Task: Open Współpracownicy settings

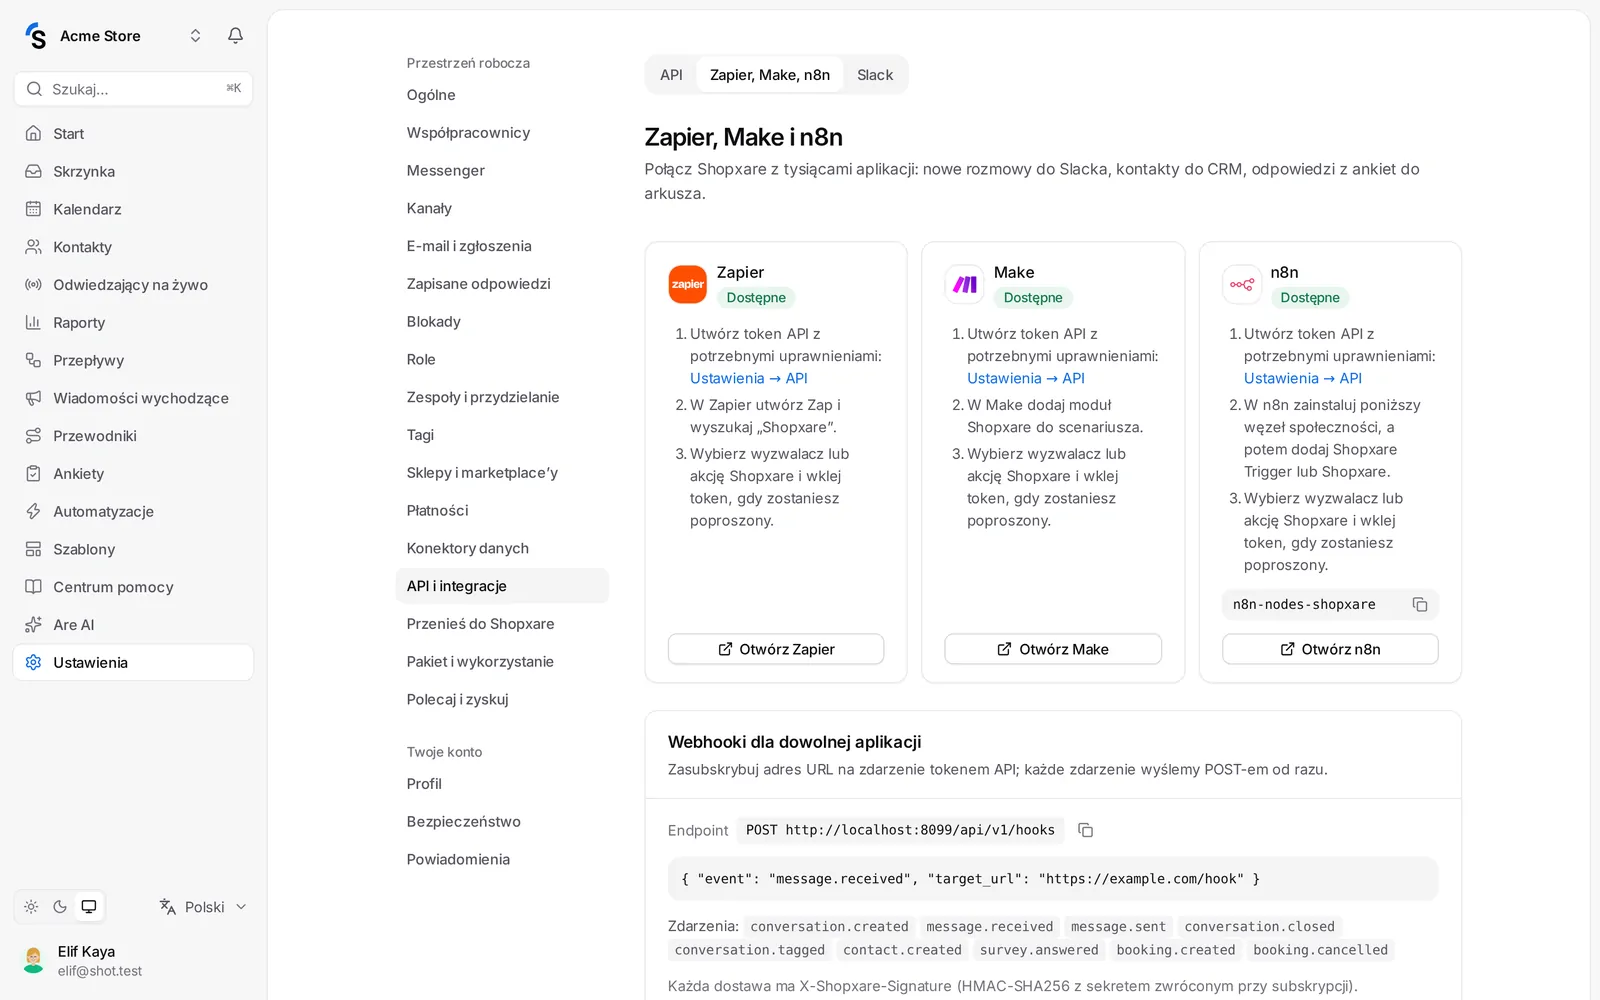Action: (x=502, y=133)
